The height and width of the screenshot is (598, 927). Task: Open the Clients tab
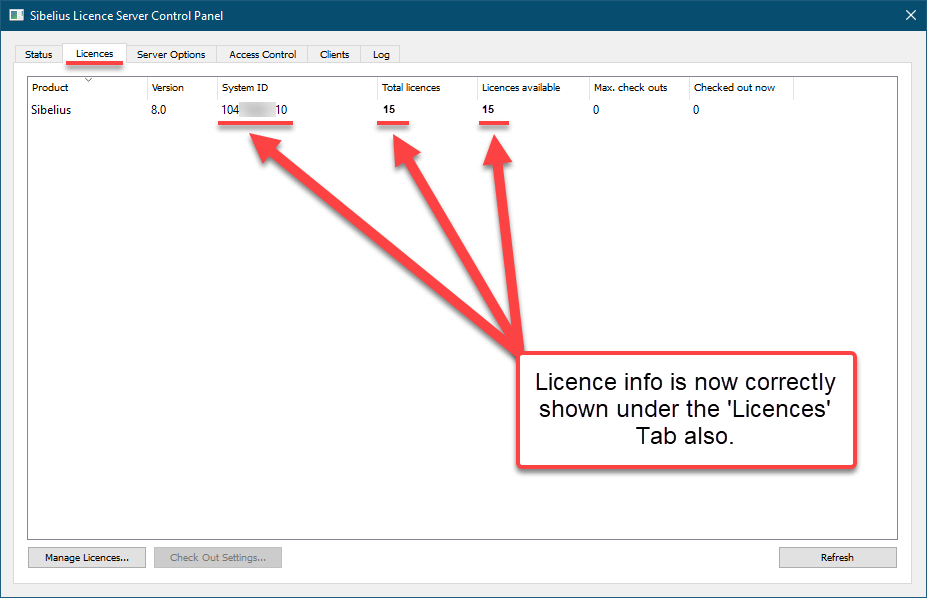tap(334, 54)
